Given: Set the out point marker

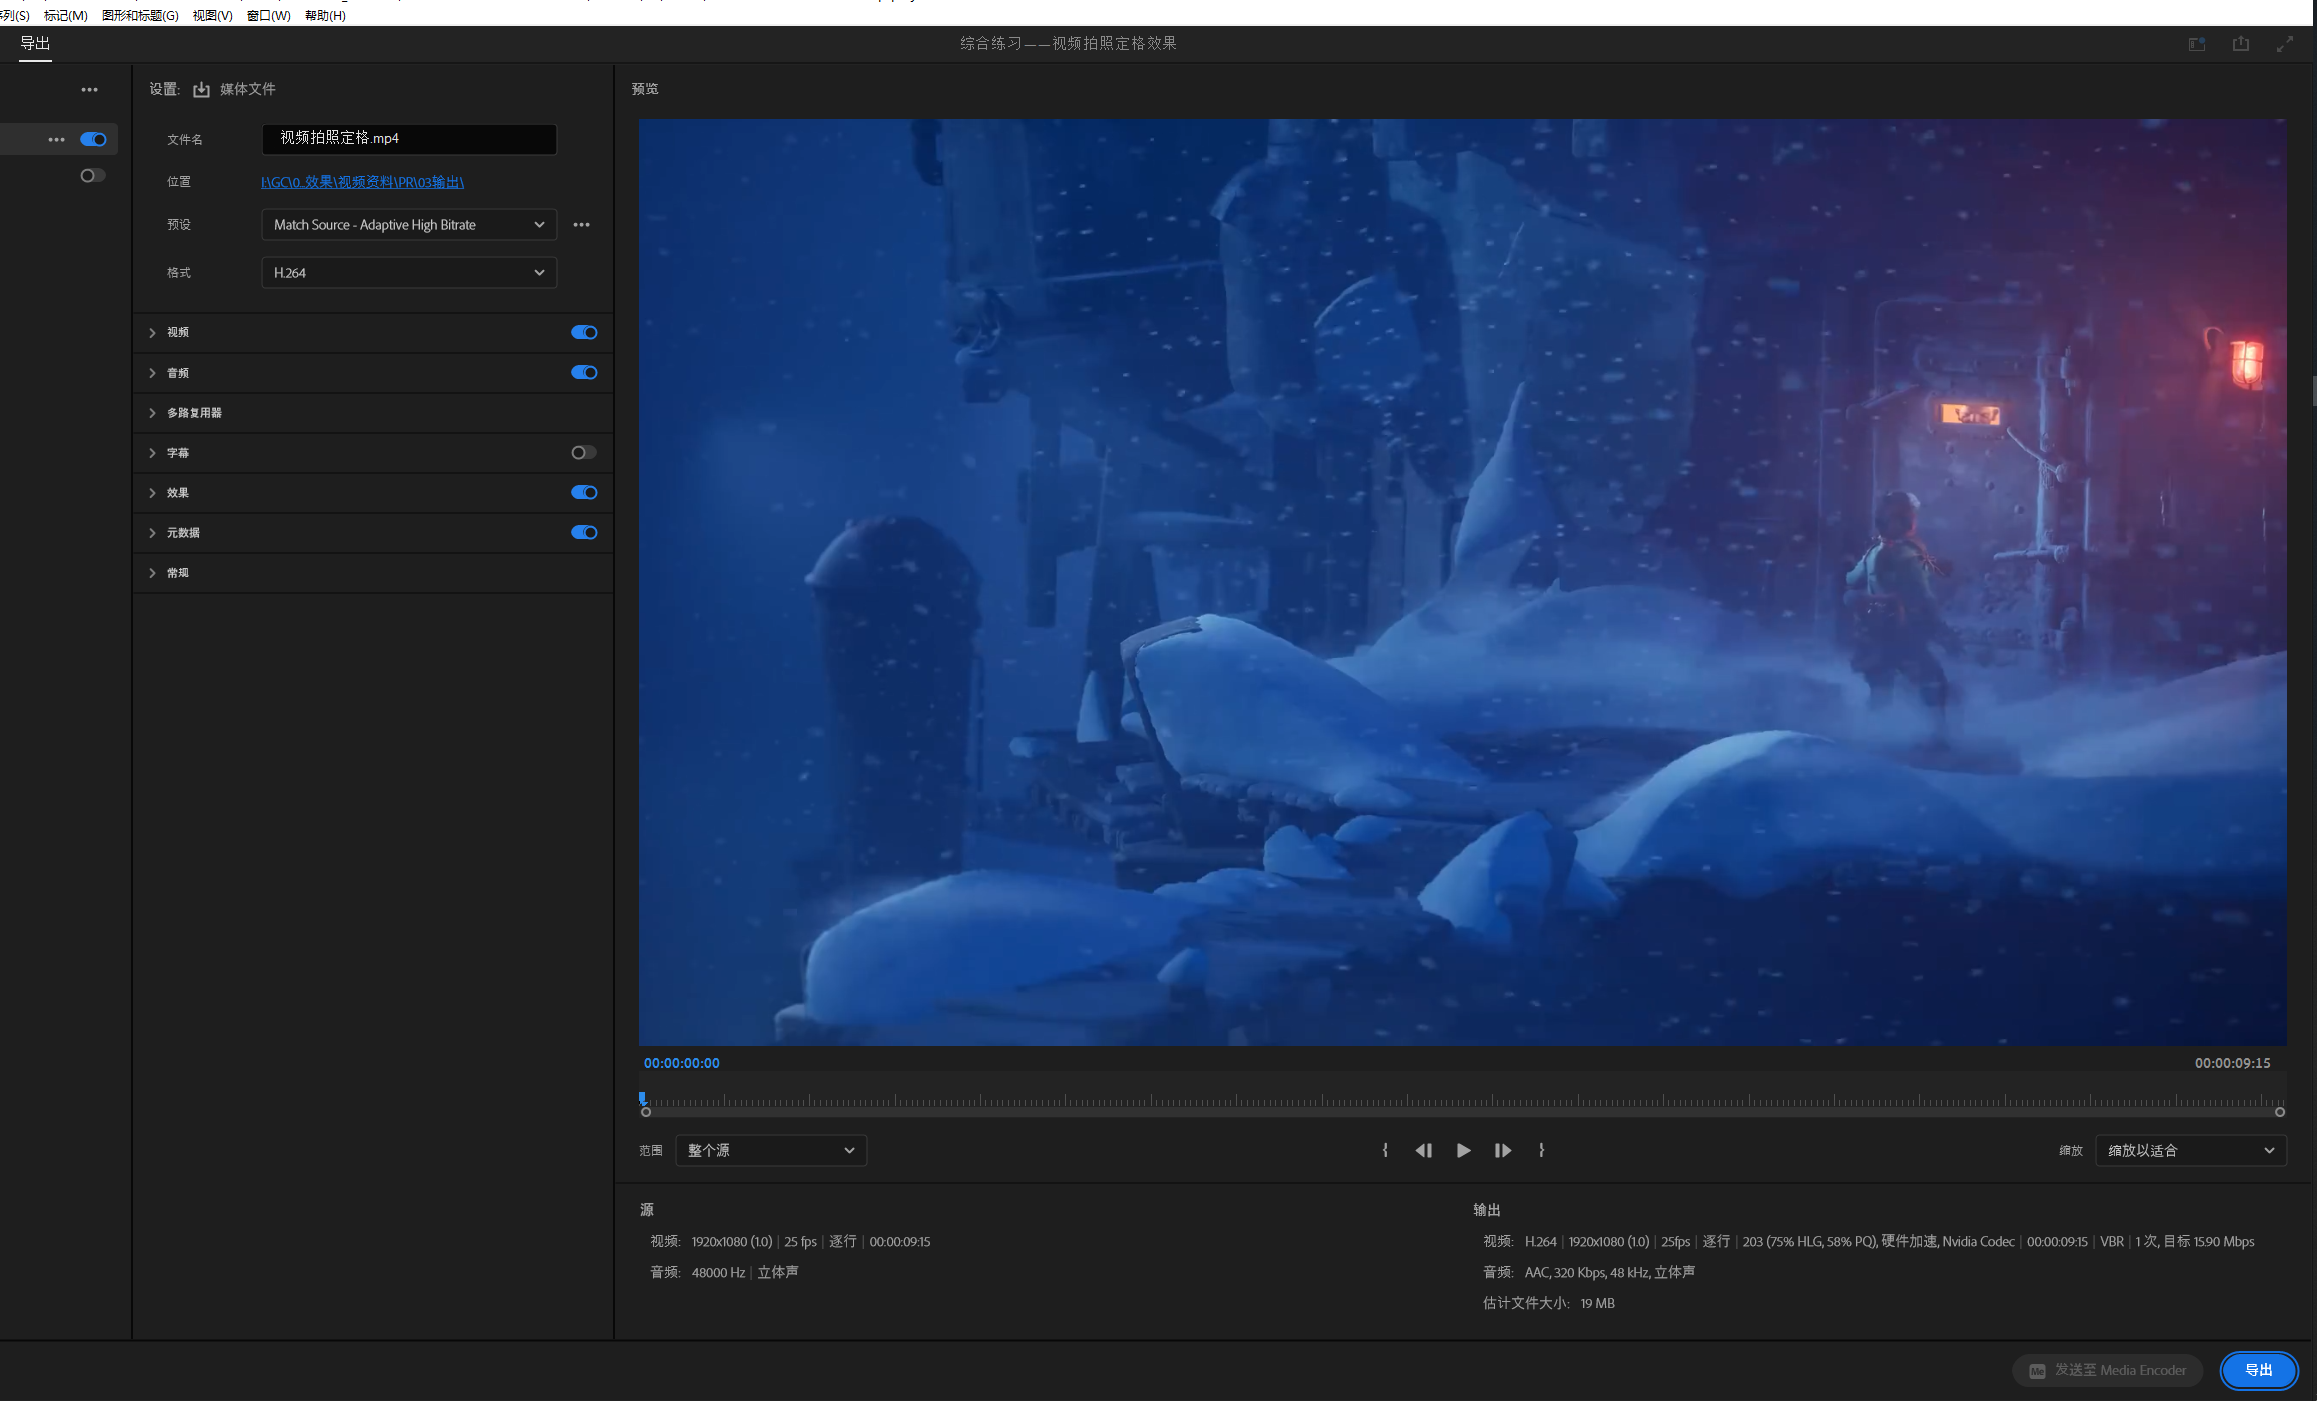Looking at the screenshot, I should tap(1541, 1150).
